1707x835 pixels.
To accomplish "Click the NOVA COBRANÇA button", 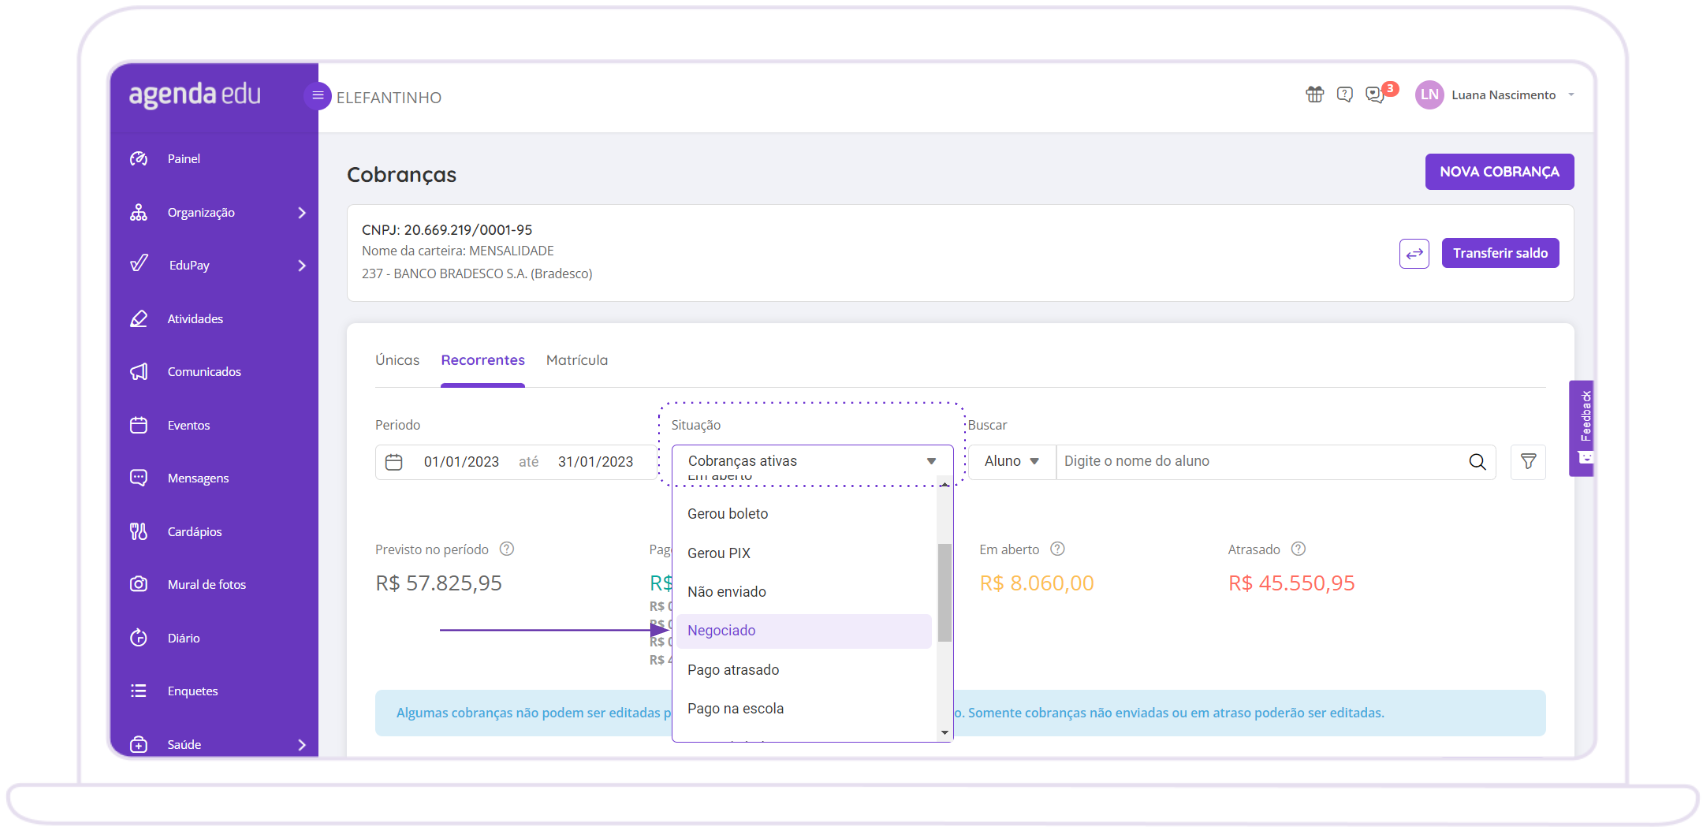I will coord(1499,172).
